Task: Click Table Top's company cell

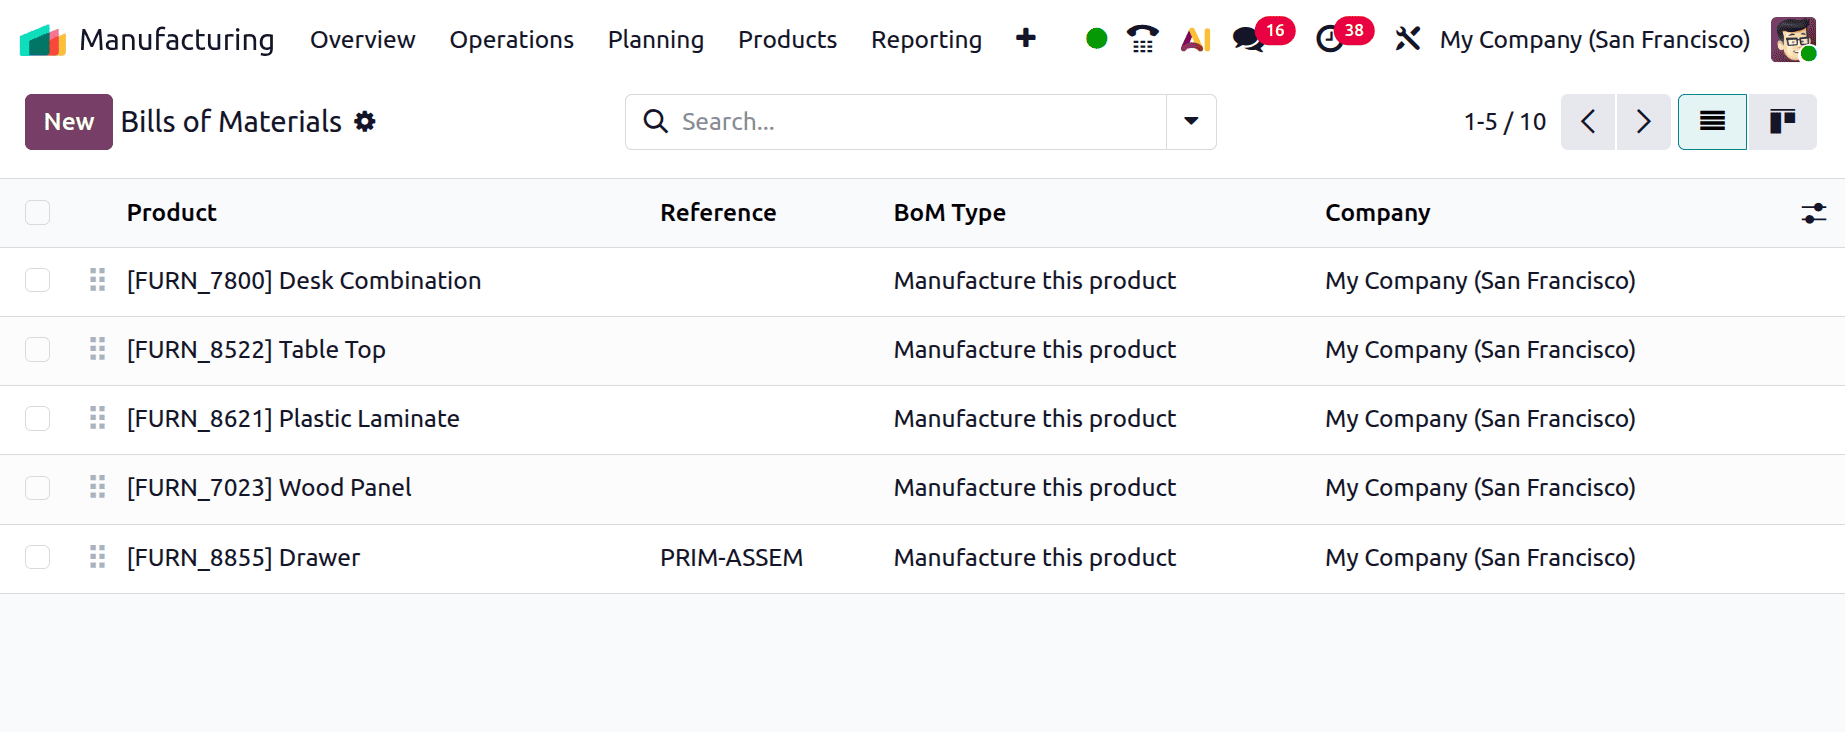Action: [x=1480, y=350]
